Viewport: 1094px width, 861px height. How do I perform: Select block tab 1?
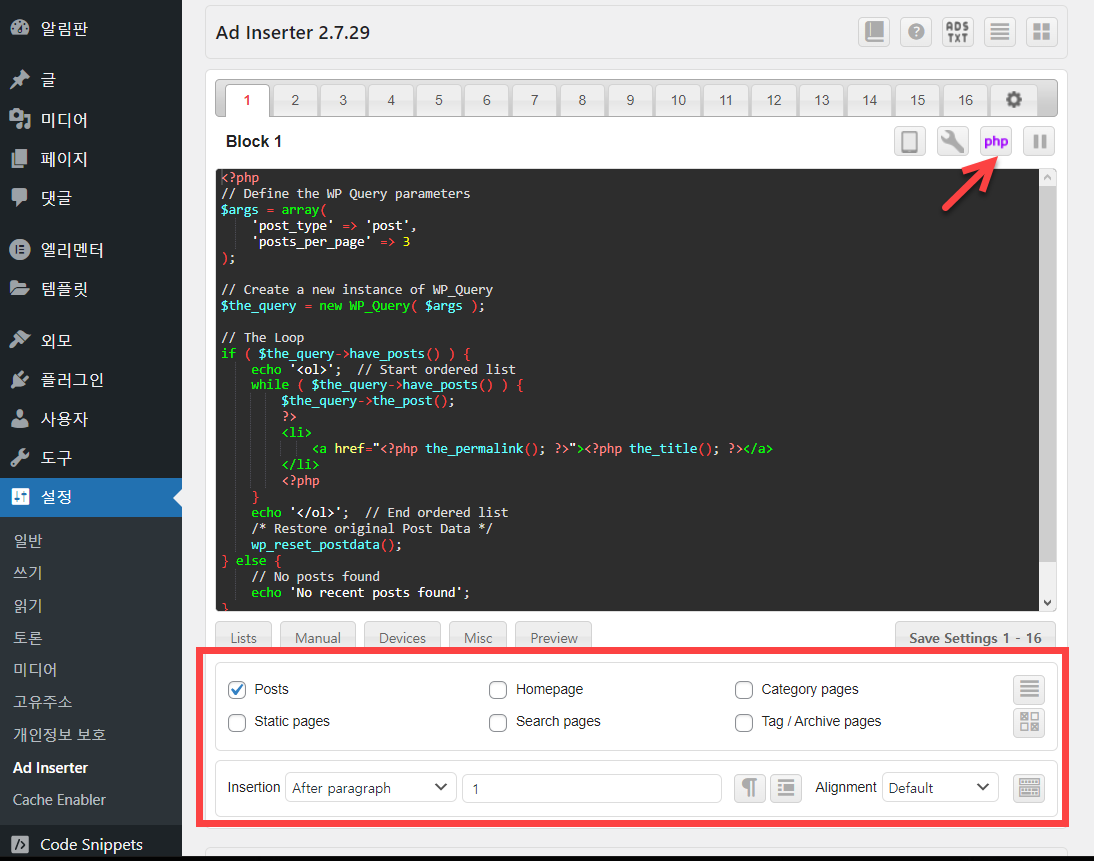click(247, 100)
